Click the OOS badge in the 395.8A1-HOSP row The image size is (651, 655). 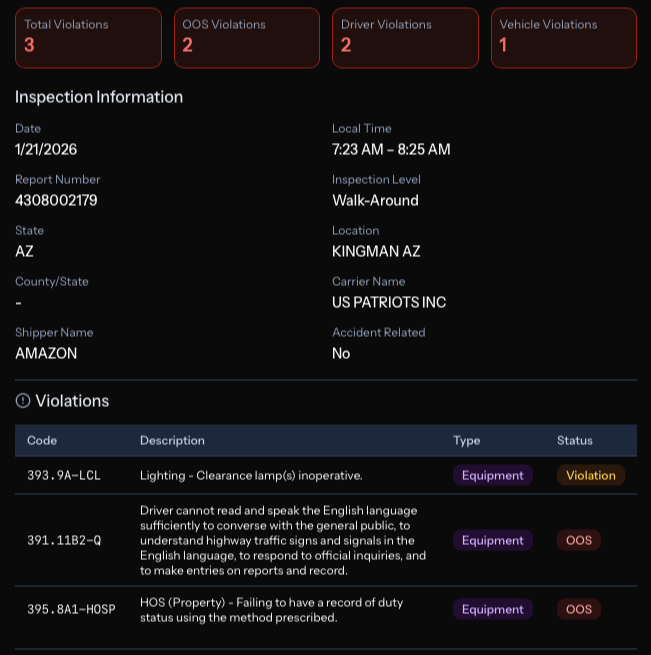coord(579,609)
